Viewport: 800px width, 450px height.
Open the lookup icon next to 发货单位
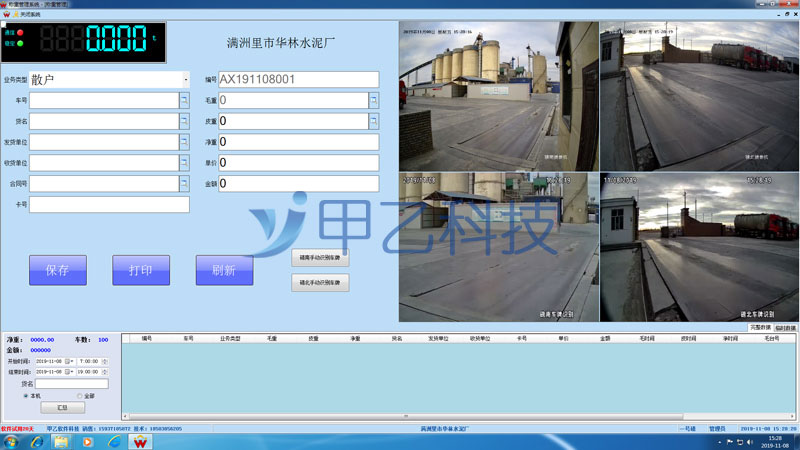[184, 142]
